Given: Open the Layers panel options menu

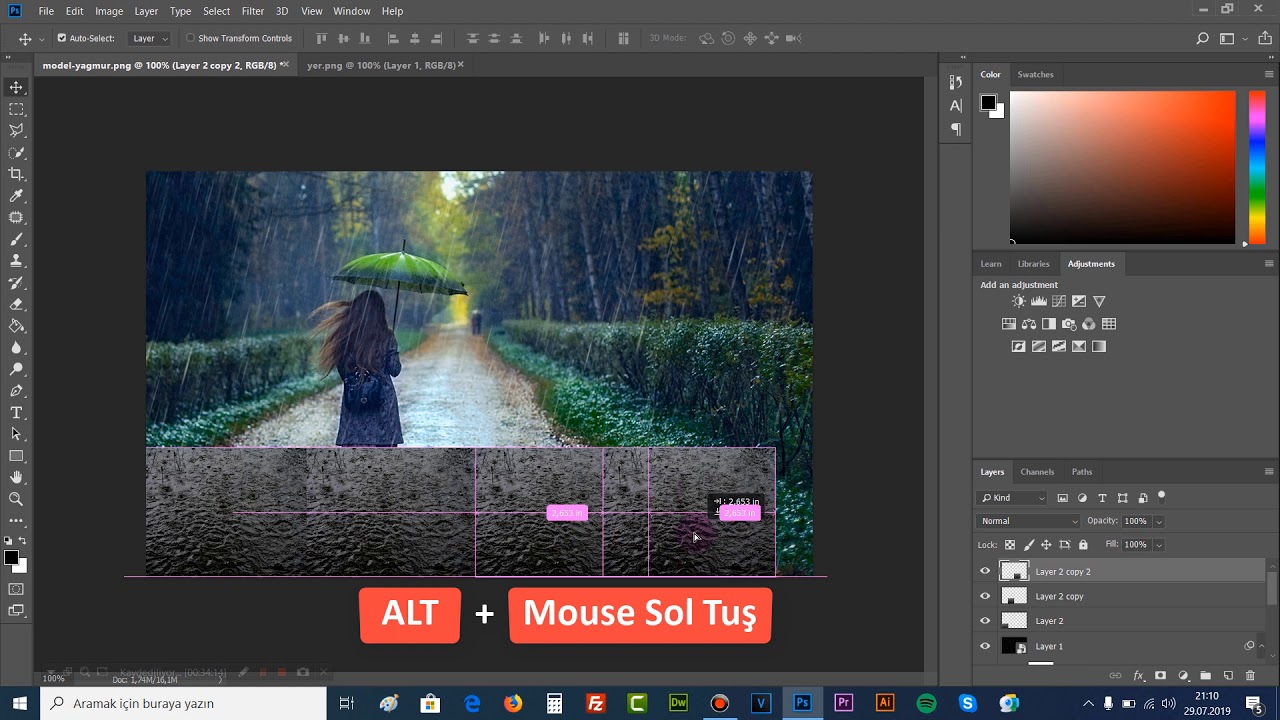Looking at the screenshot, I should [1269, 472].
